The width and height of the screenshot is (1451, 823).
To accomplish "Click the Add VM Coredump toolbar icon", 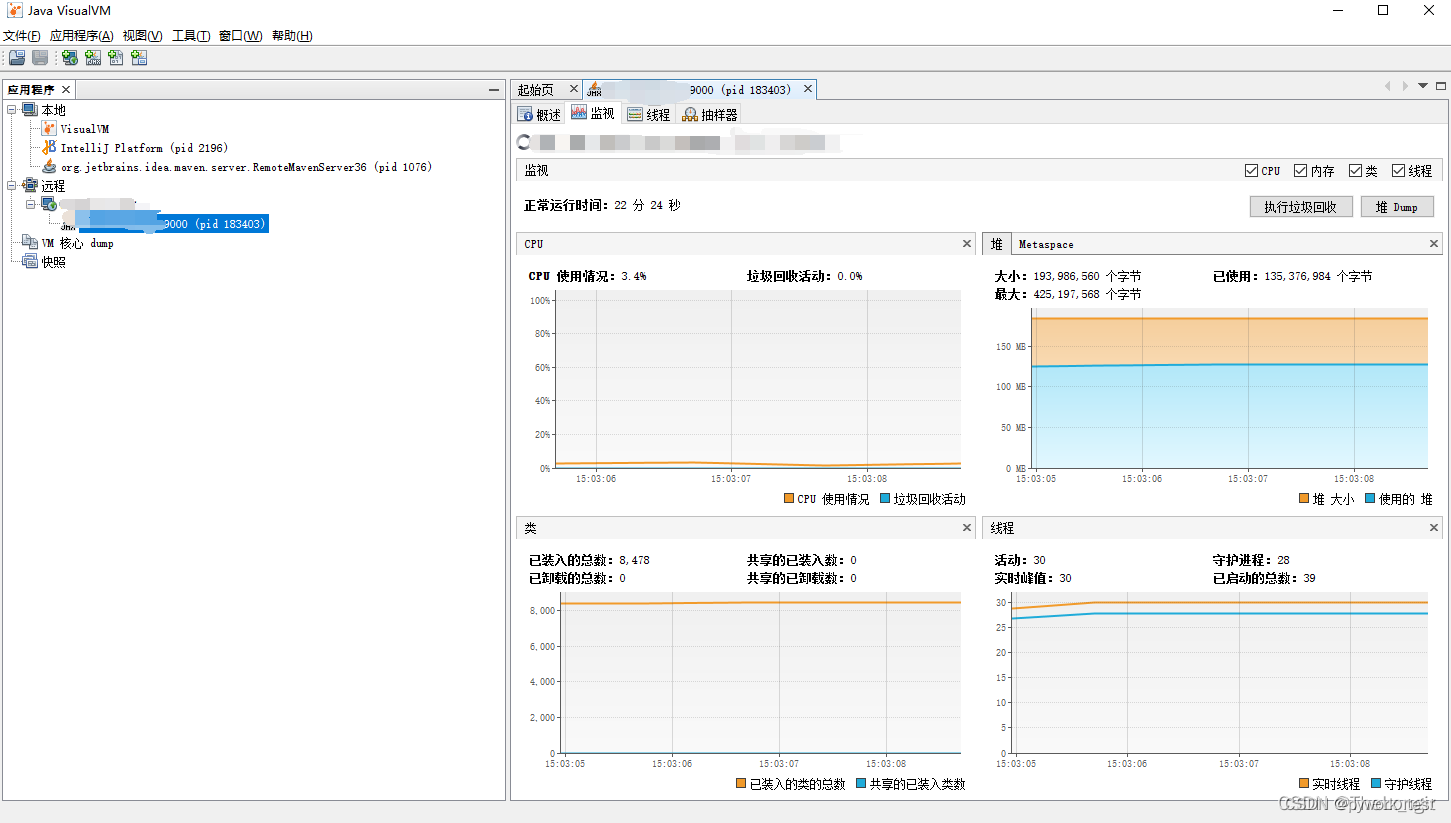I will click(x=115, y=57).
